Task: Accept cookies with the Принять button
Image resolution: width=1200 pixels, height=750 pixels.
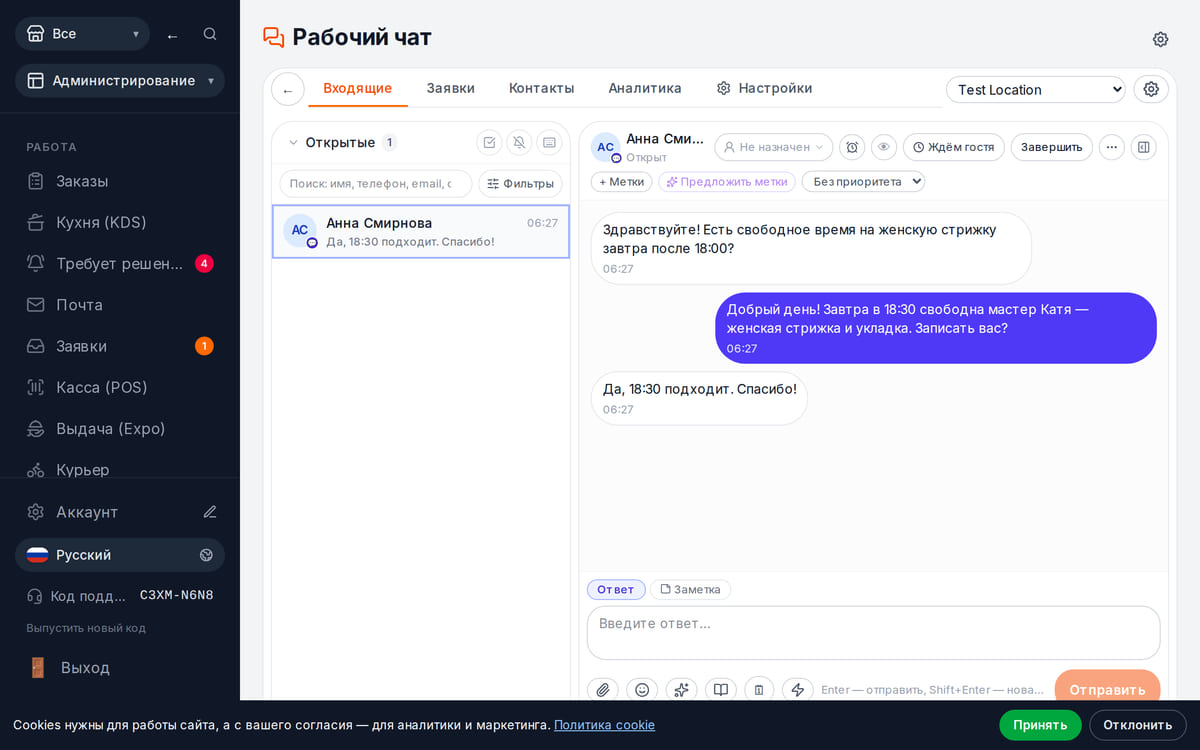Action: pyautogui.click(x=1040, y=725)
